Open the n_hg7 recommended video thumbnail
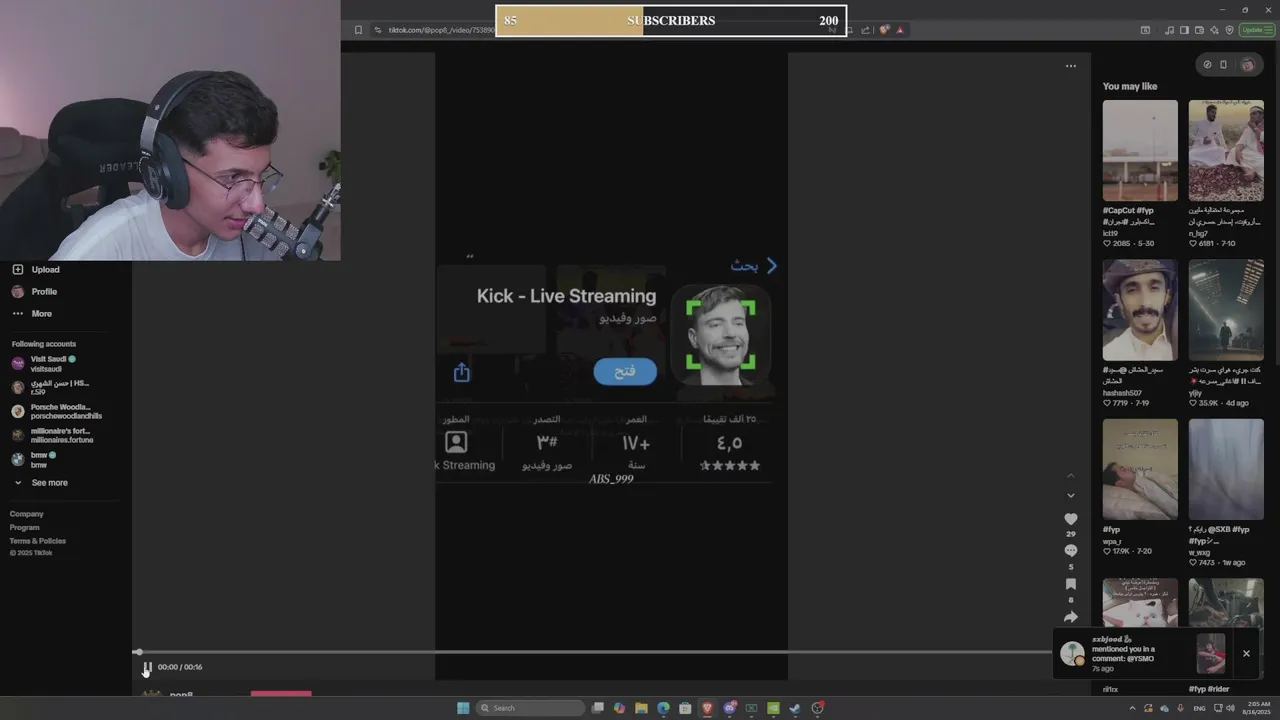This screenshot has height=720, width=1280. click(x=1226, y=150)
